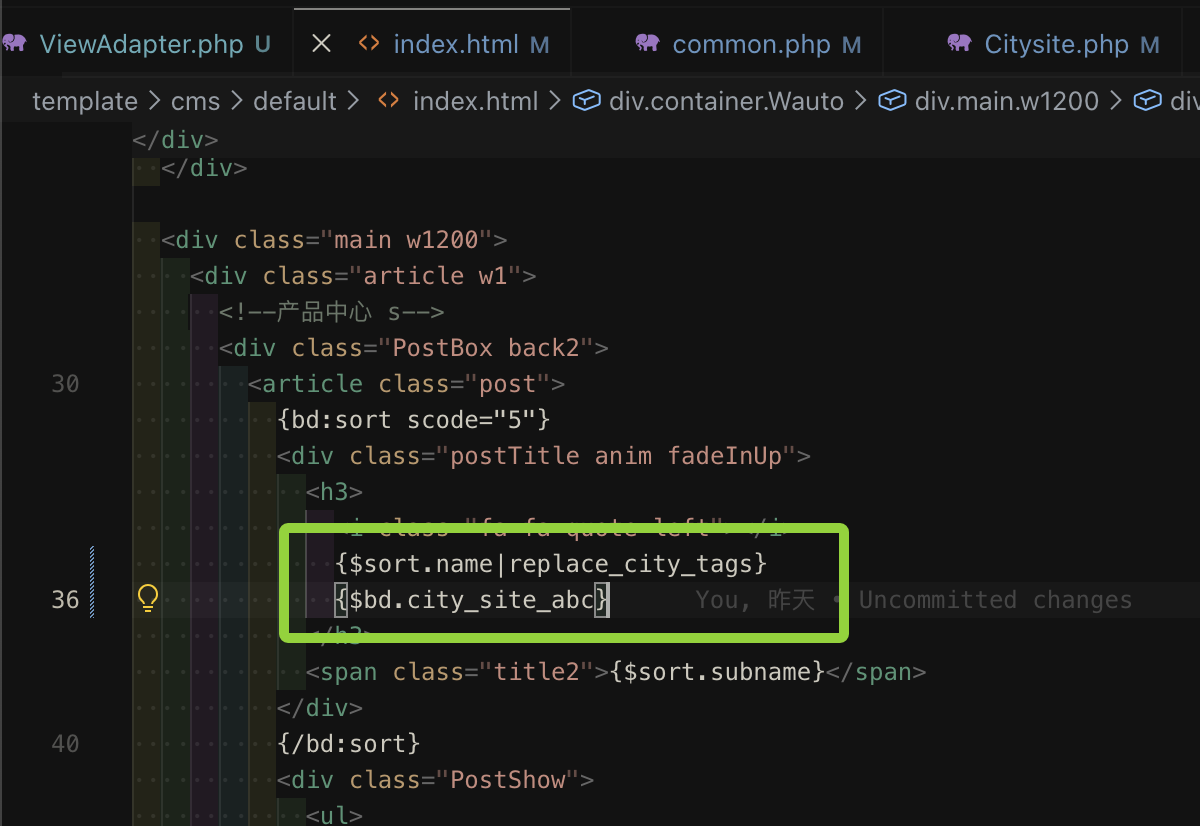The width and height of the screenshot is (1200, 826).
Task: Select index.html in the breadcrumb bar
Action: [x=476, y=100]
